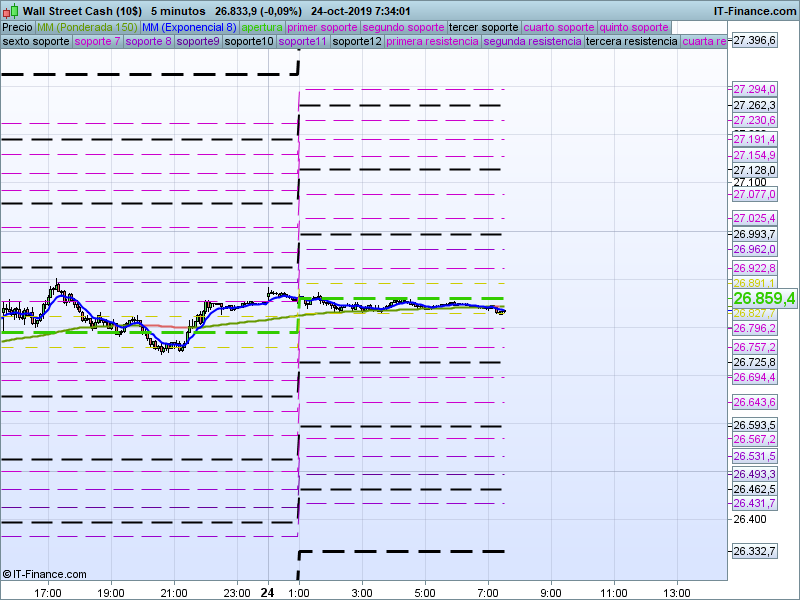
Task: Click the IT-Finance.com link at top right
Action: coord(754,10)
